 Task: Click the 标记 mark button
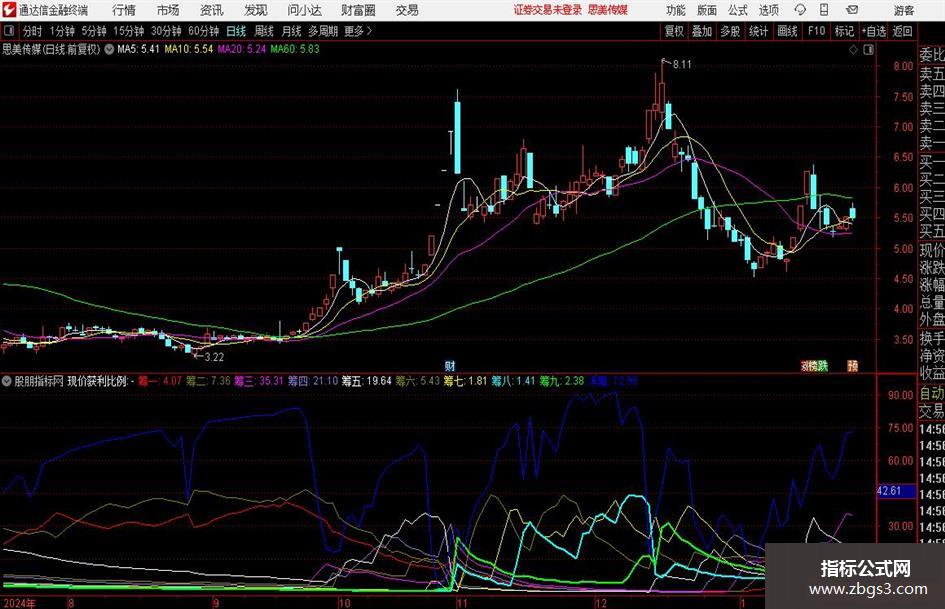point(844,31)
